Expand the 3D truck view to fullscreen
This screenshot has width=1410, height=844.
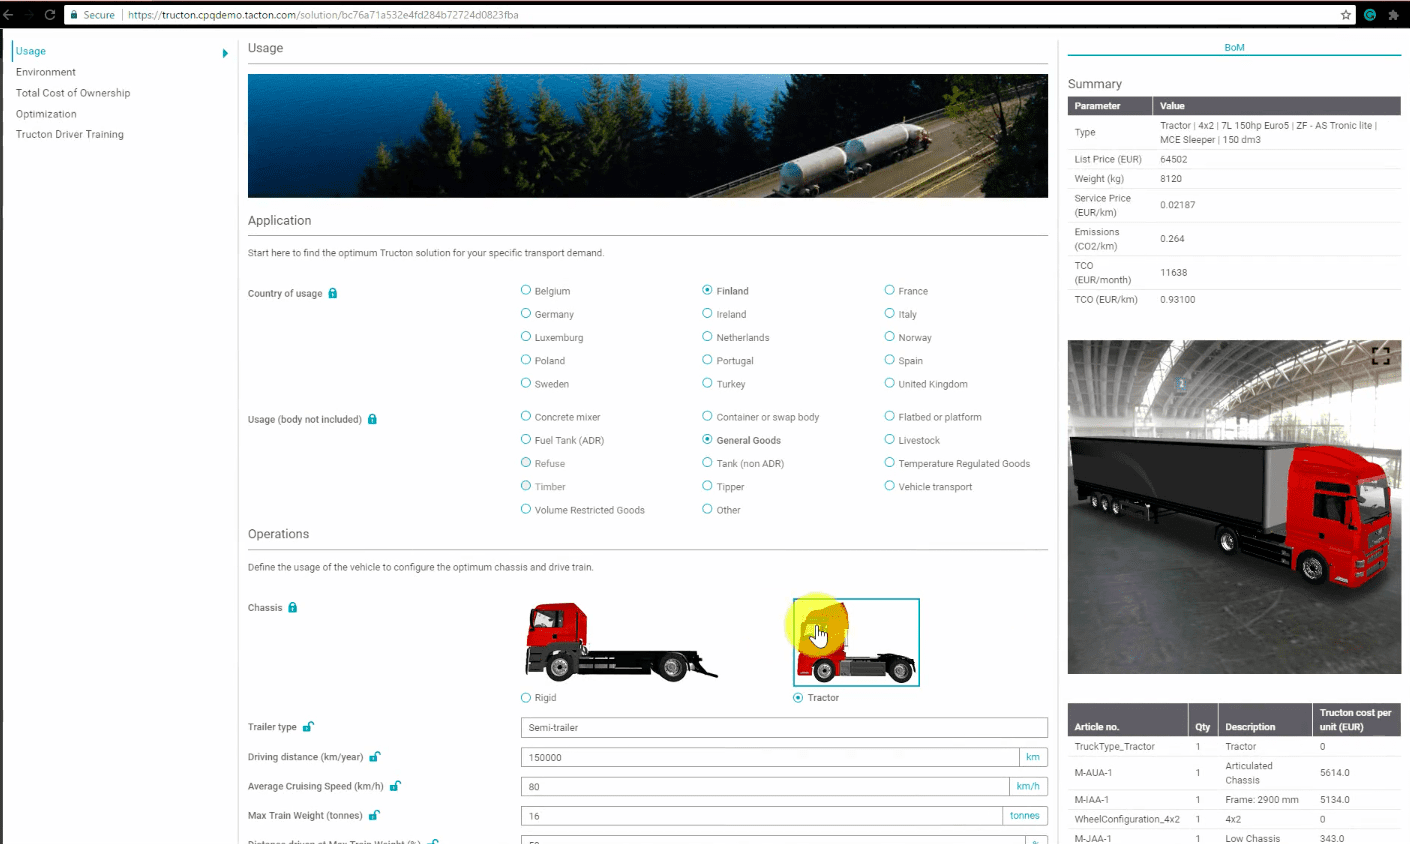pyautogui.click(x=1380, y=356)
